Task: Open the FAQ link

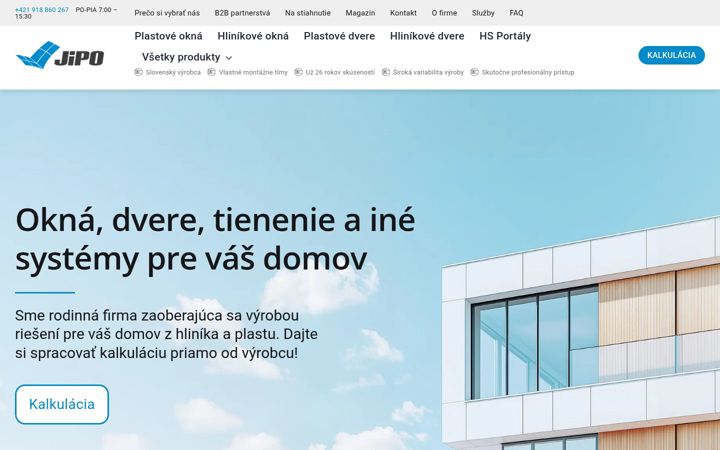Action: tap(516, 13)
